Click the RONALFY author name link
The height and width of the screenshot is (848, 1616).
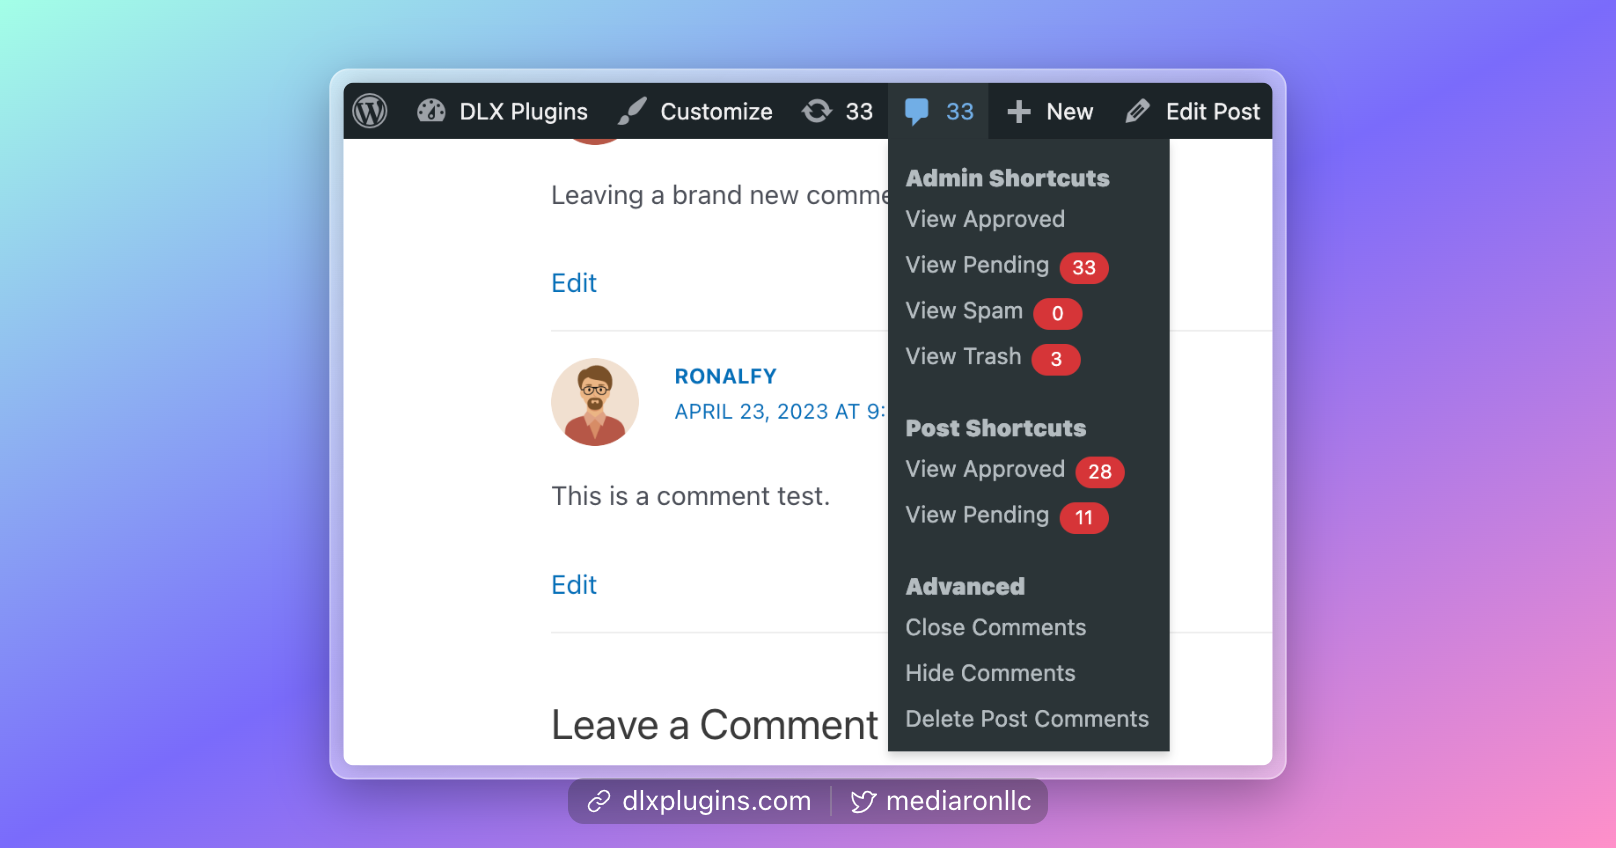[x=725, y=376]
